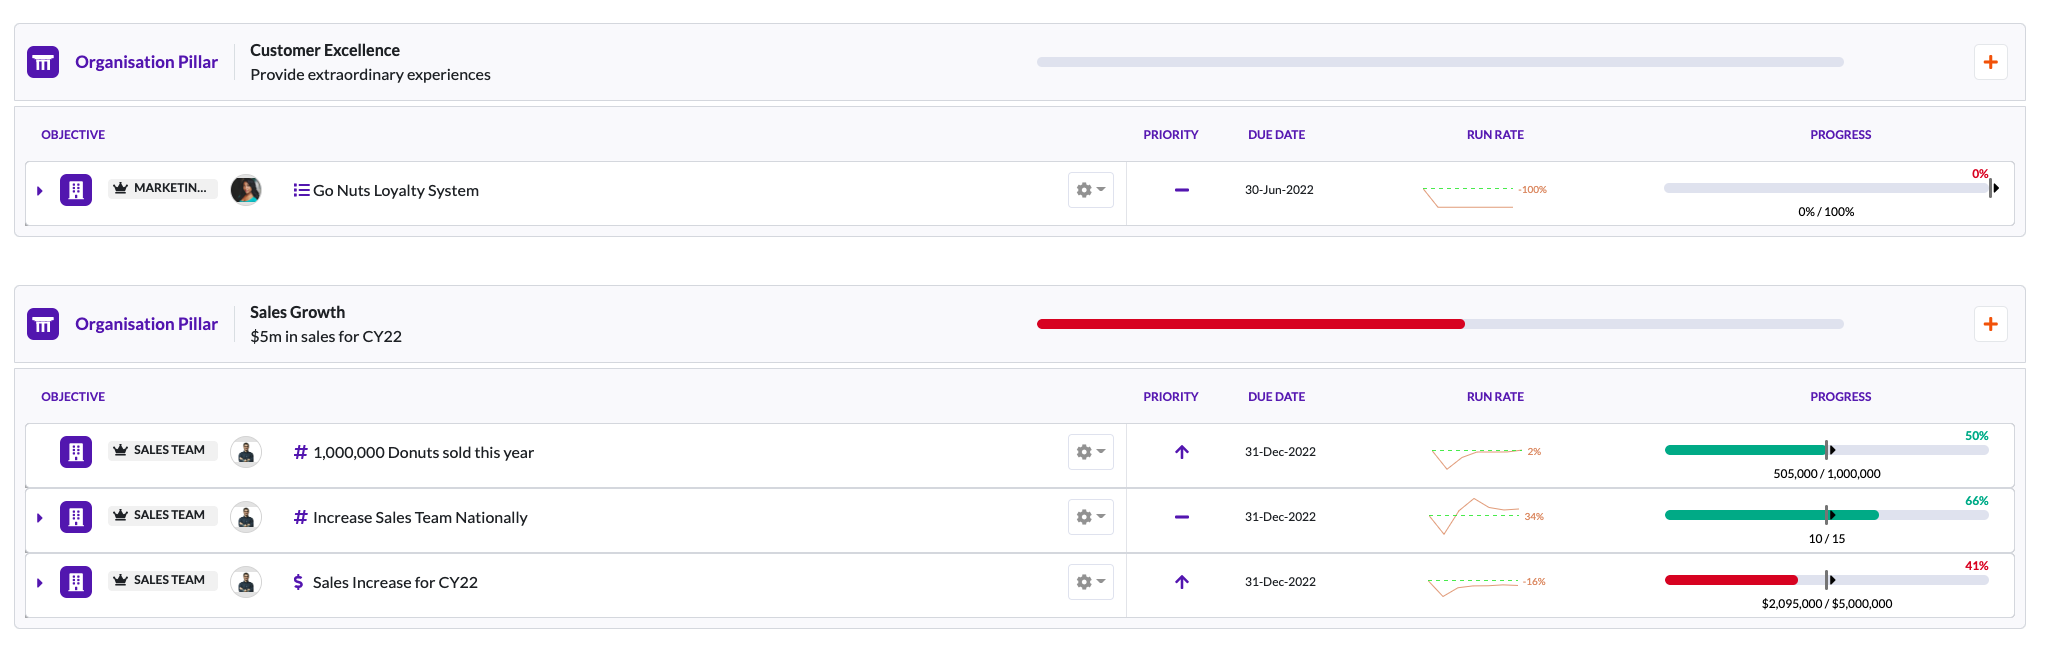Image resolution: width=2050 pixels, height=656 pixels.
Task: Open Sales Increase for CY22 objective
Action: [395, 583]
